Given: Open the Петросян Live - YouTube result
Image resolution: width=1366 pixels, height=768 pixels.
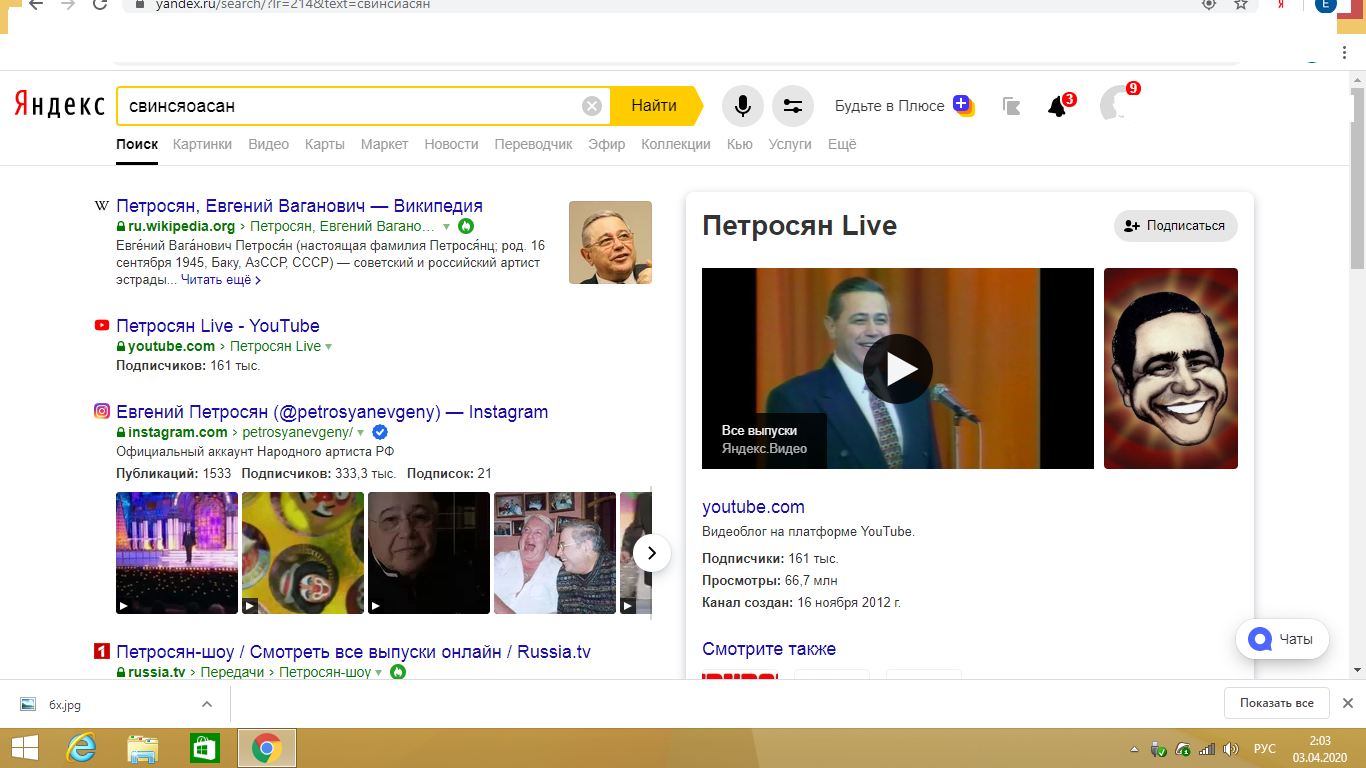Looking at the screenshot, I should point(218,326).
